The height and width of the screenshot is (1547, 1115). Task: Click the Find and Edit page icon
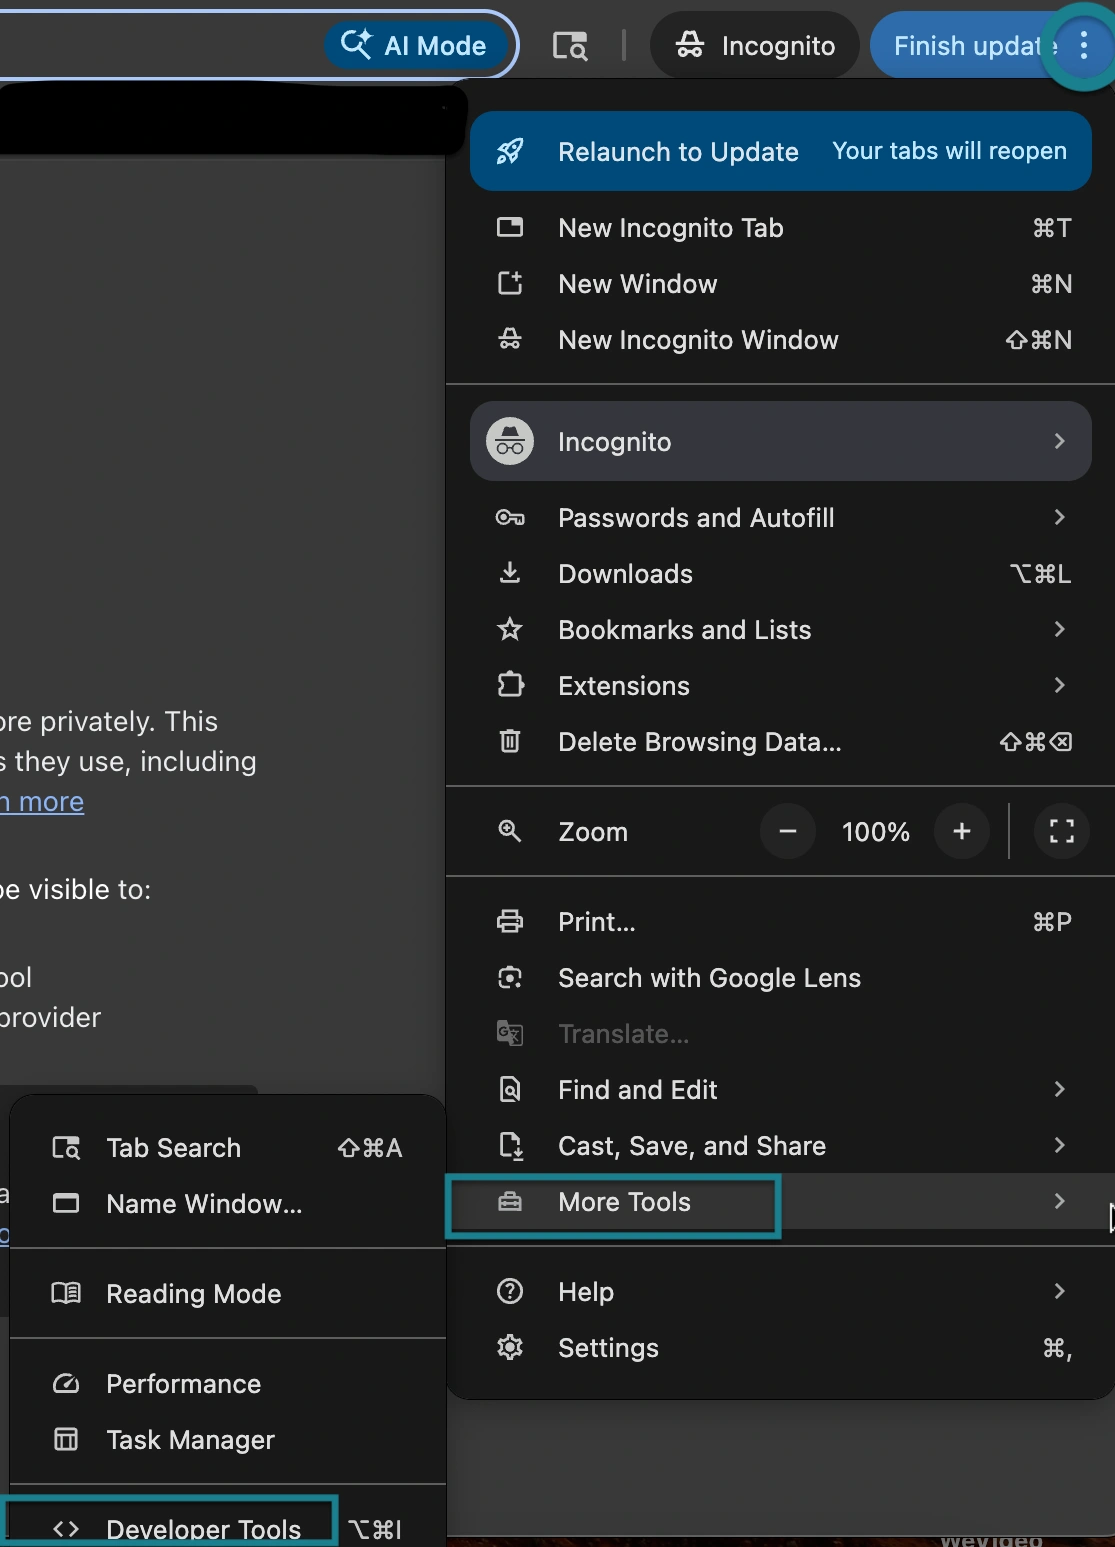point(510,1089)
